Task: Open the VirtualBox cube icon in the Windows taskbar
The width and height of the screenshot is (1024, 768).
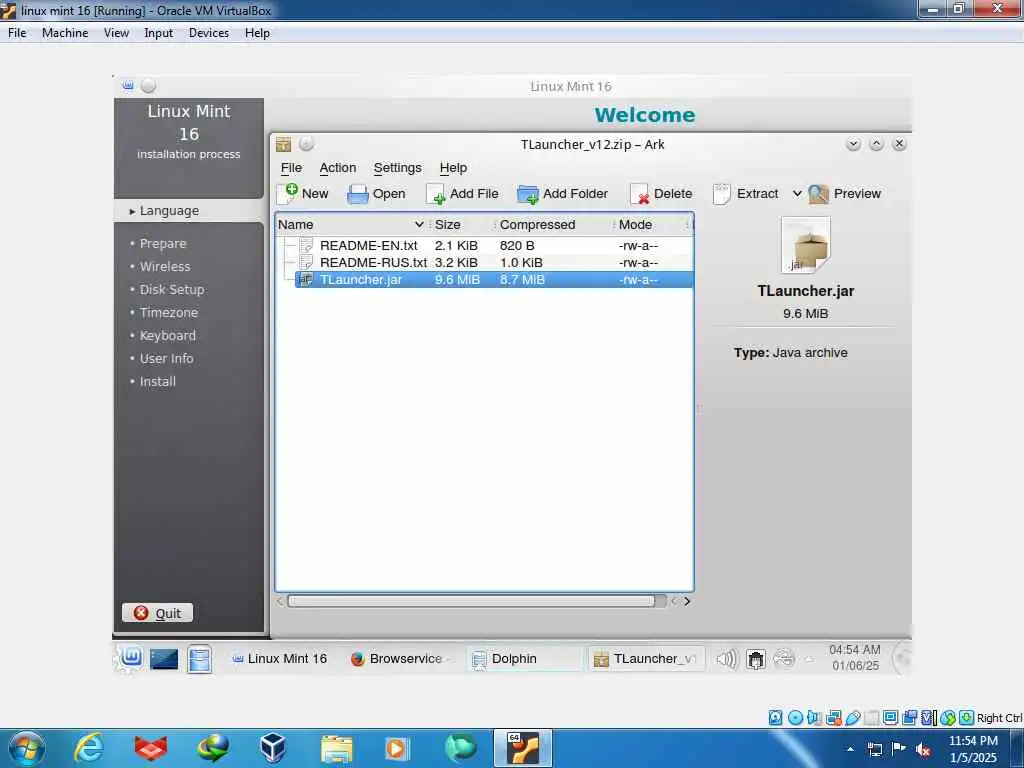Action: click(272, 748)
